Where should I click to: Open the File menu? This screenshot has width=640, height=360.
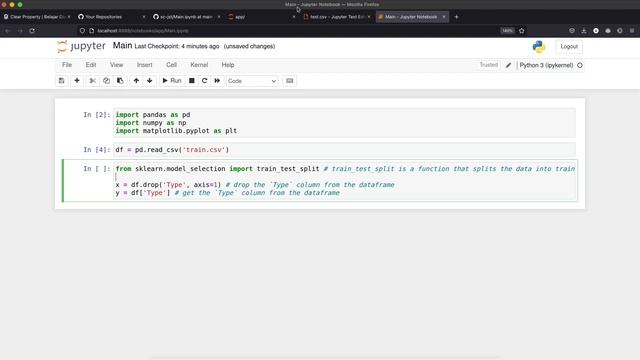click(67, 65)
